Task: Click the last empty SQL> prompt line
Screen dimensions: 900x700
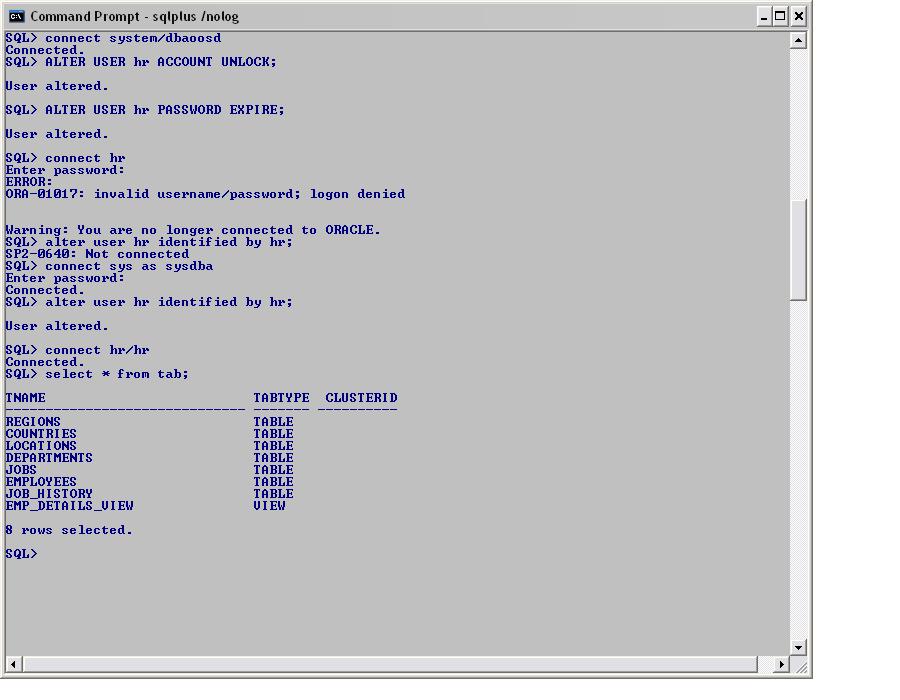Action: 21,554
